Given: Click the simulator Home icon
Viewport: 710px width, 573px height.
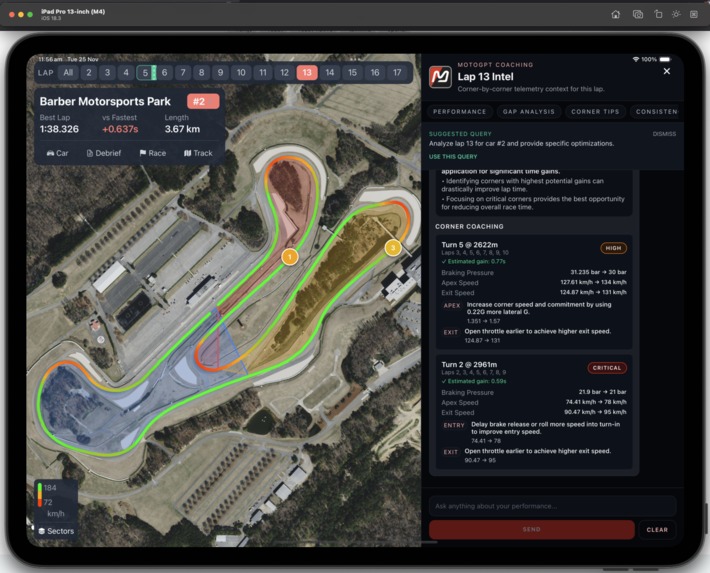Looking at the screenshot, I should tap(615, 14).
